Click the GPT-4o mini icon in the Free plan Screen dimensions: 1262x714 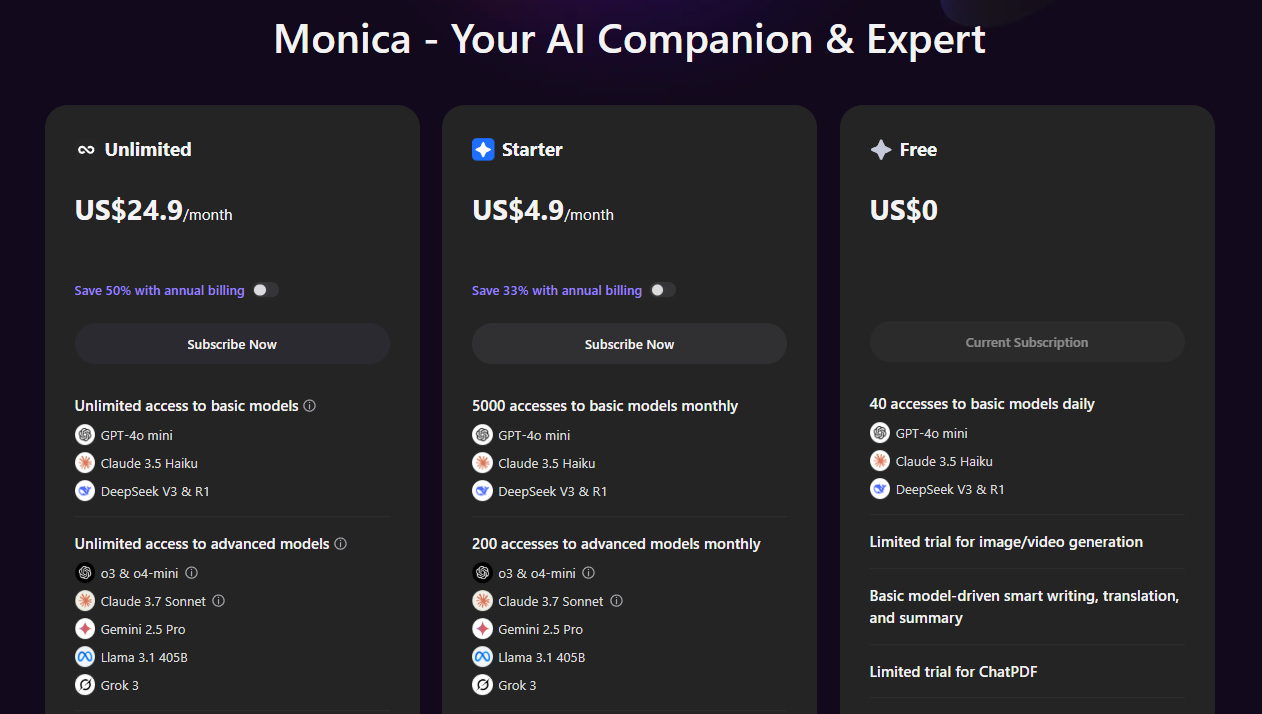[x=880, y=433]
